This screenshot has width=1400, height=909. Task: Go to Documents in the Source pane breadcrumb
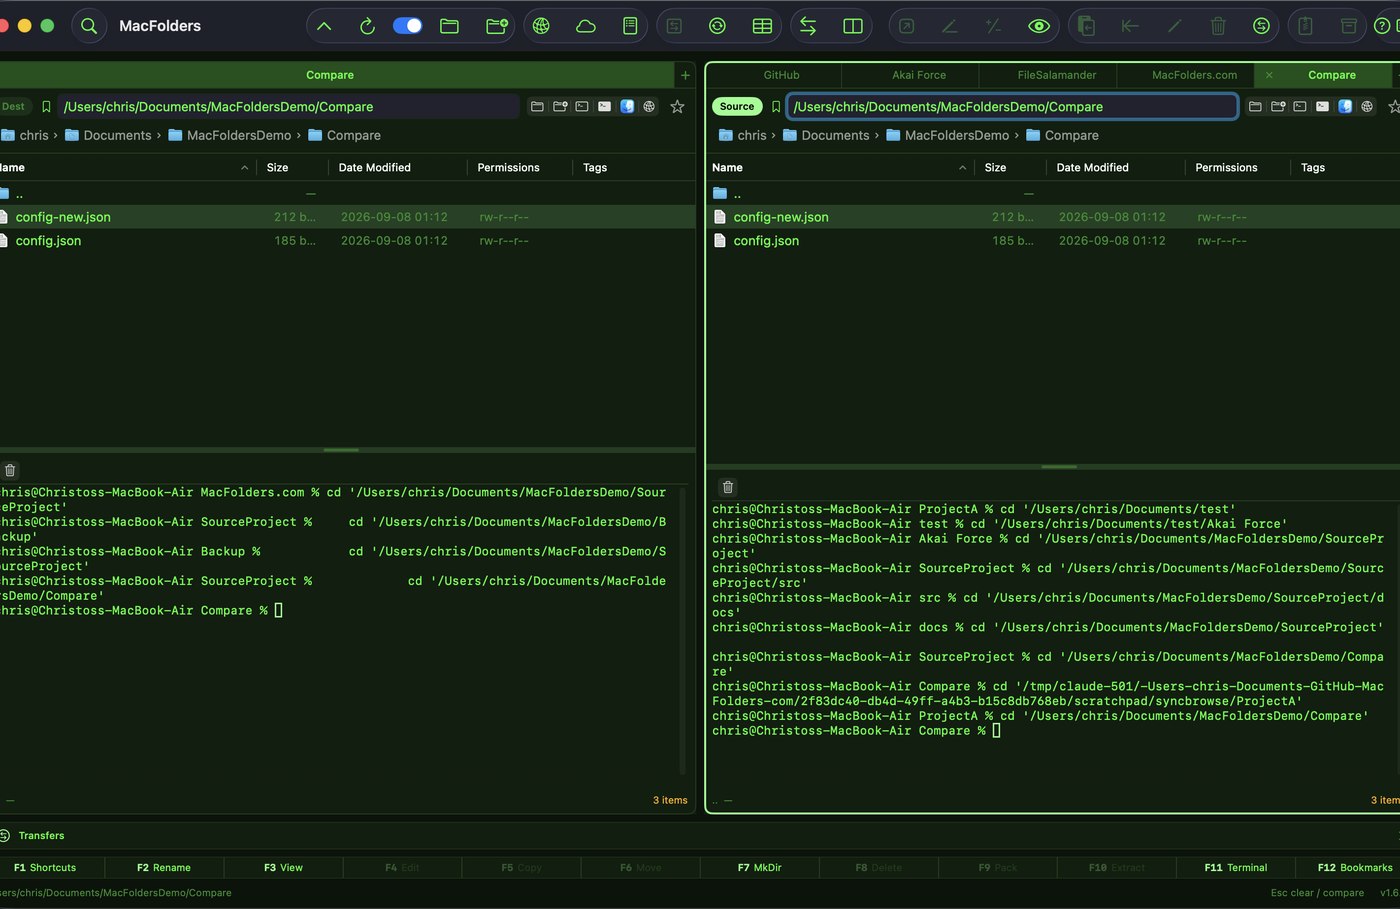tap(826, 136)
